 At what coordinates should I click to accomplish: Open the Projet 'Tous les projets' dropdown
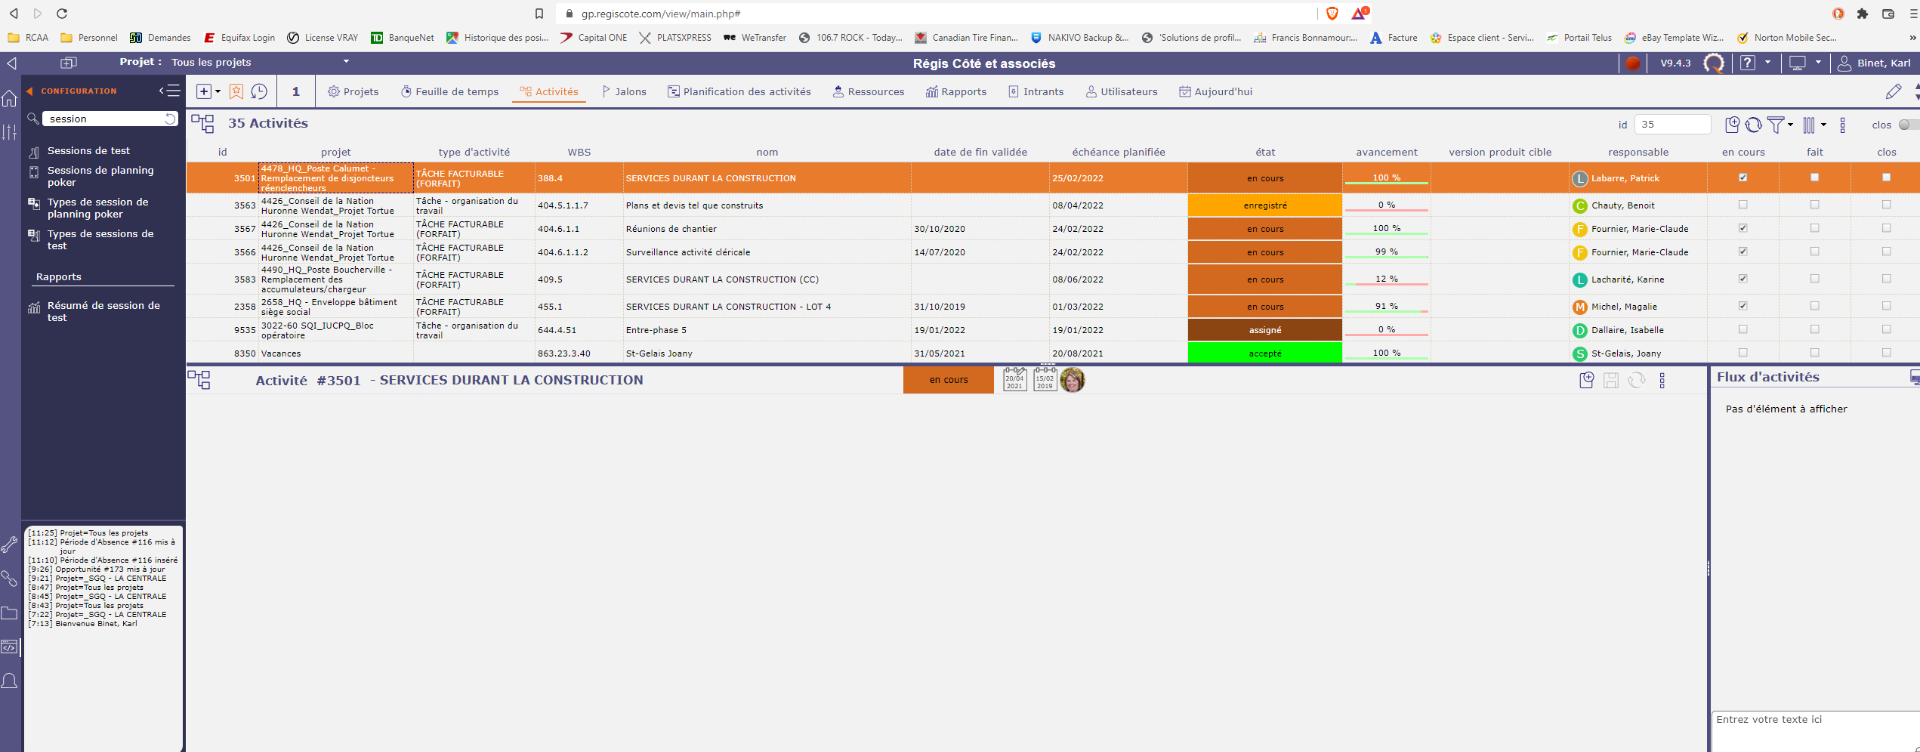click(x=346, y=62)
